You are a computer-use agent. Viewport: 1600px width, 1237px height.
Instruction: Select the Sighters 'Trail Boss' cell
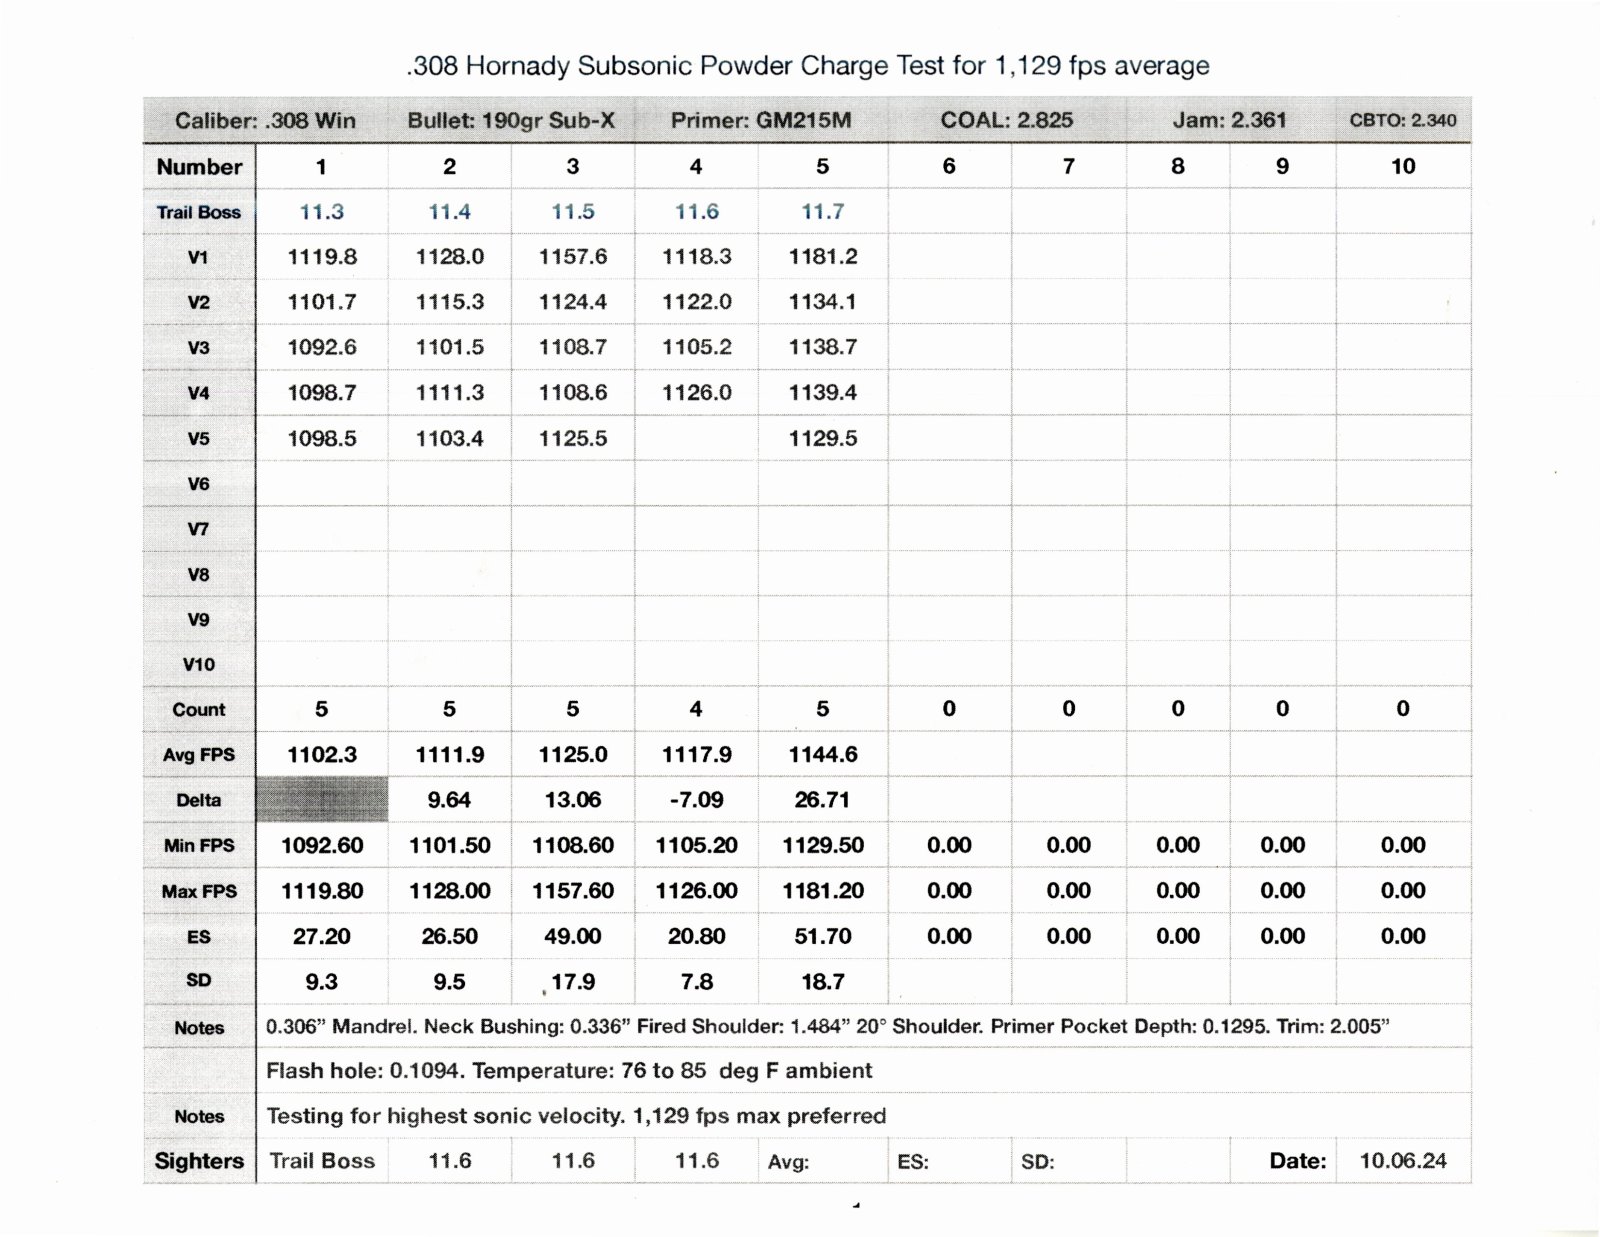pos(322,1161)
